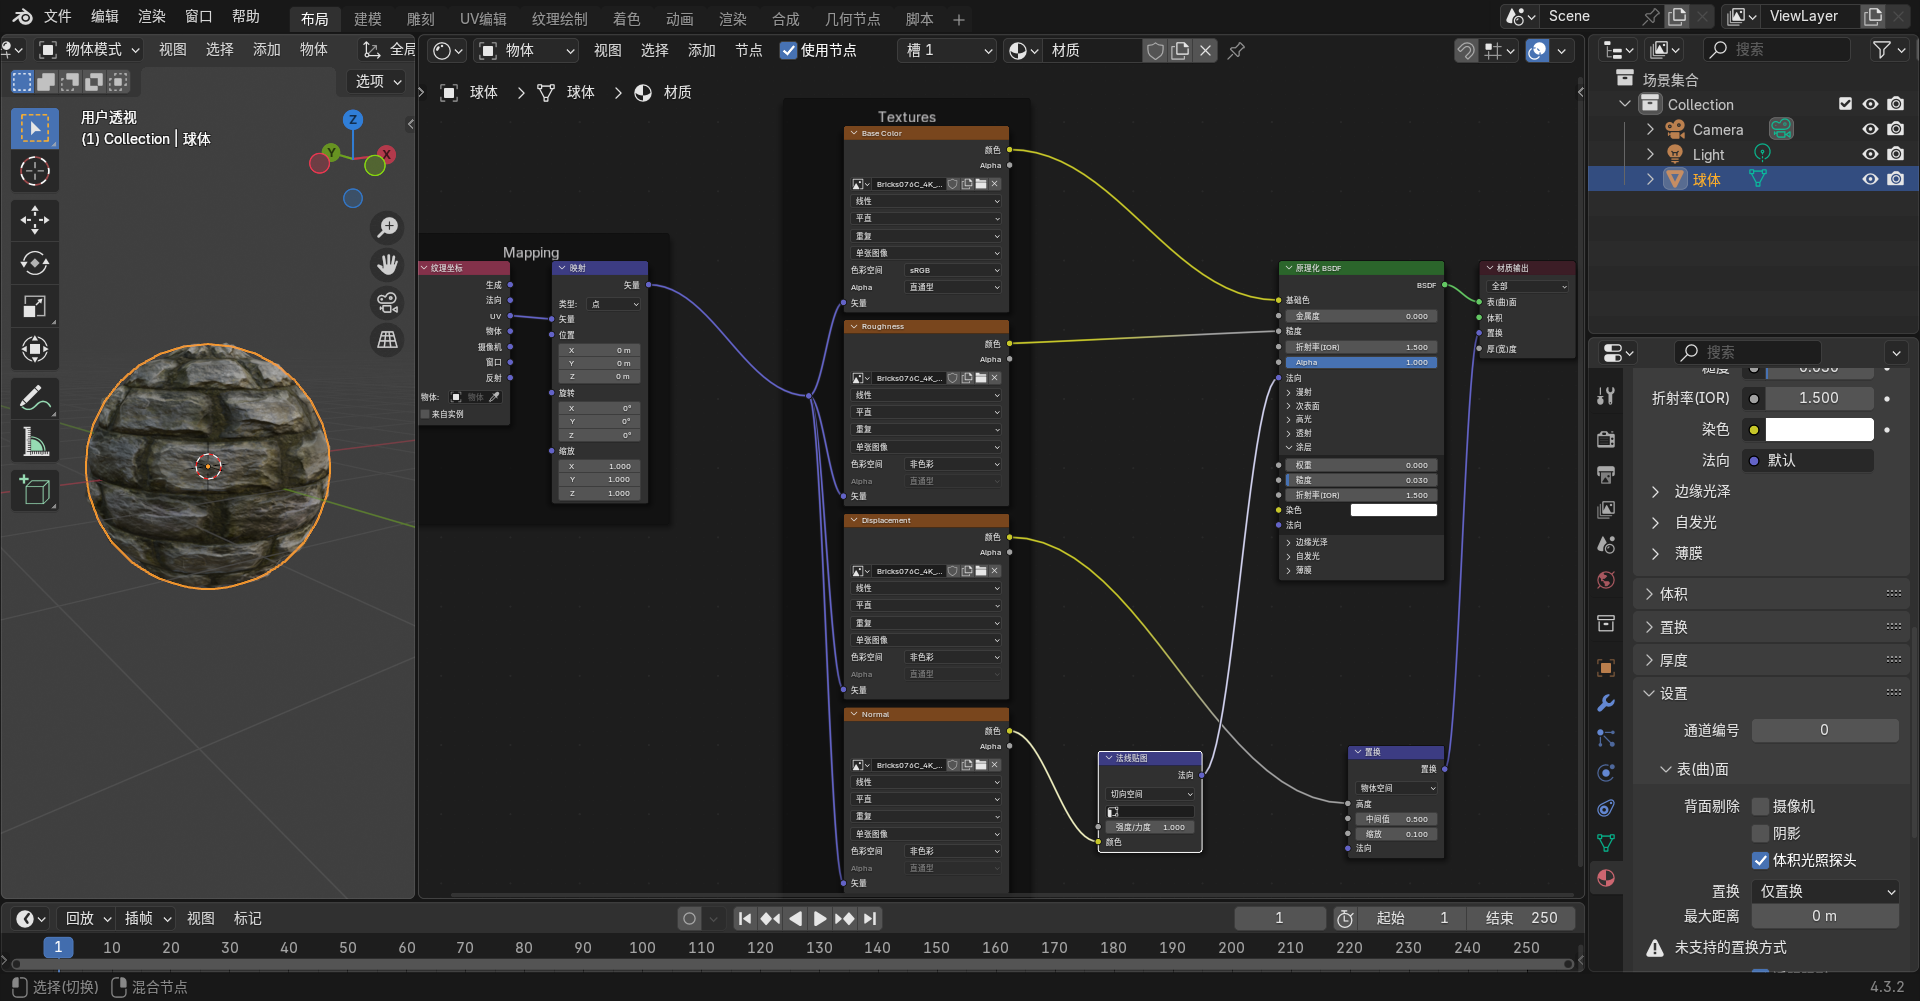The width and height of the screenshot is (1920, 1001).
Task: Click the Add Cube tool icon
Action: 35,490
